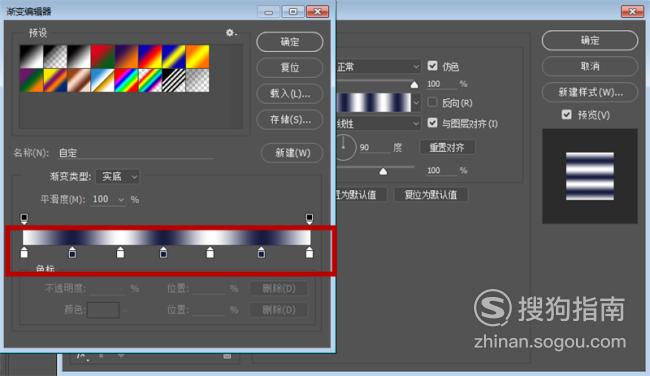Click the scale percentage field showing 100

coord(441,170)
